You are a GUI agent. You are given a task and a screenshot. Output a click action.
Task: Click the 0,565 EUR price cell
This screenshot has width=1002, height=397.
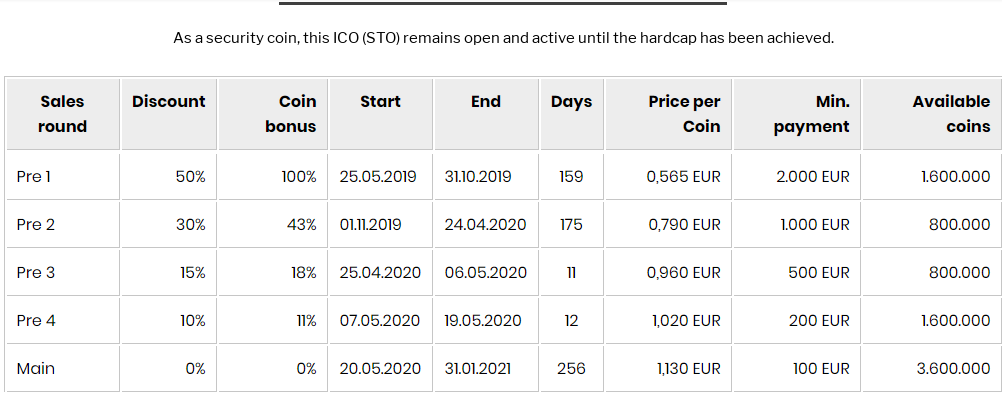point(668,176)
